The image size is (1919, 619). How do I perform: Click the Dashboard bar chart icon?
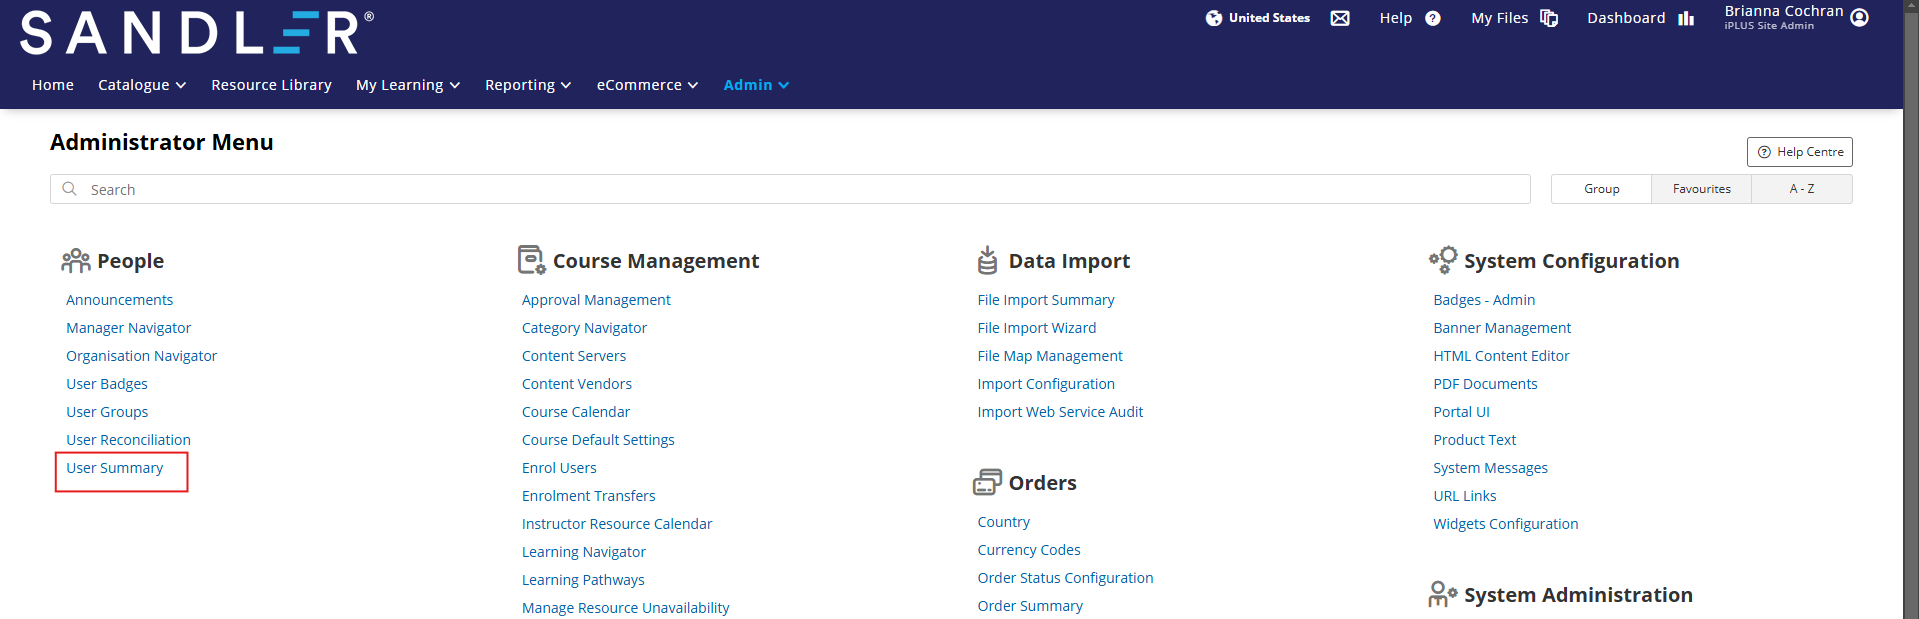[1686, 18]
